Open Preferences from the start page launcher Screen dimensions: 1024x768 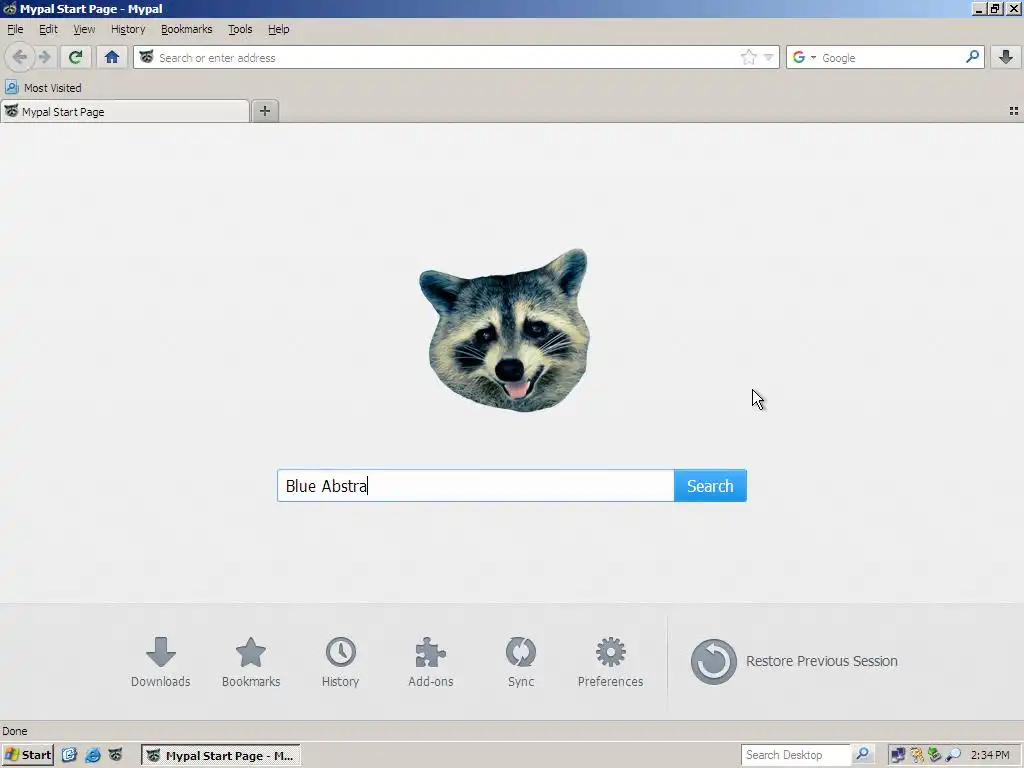610,662
